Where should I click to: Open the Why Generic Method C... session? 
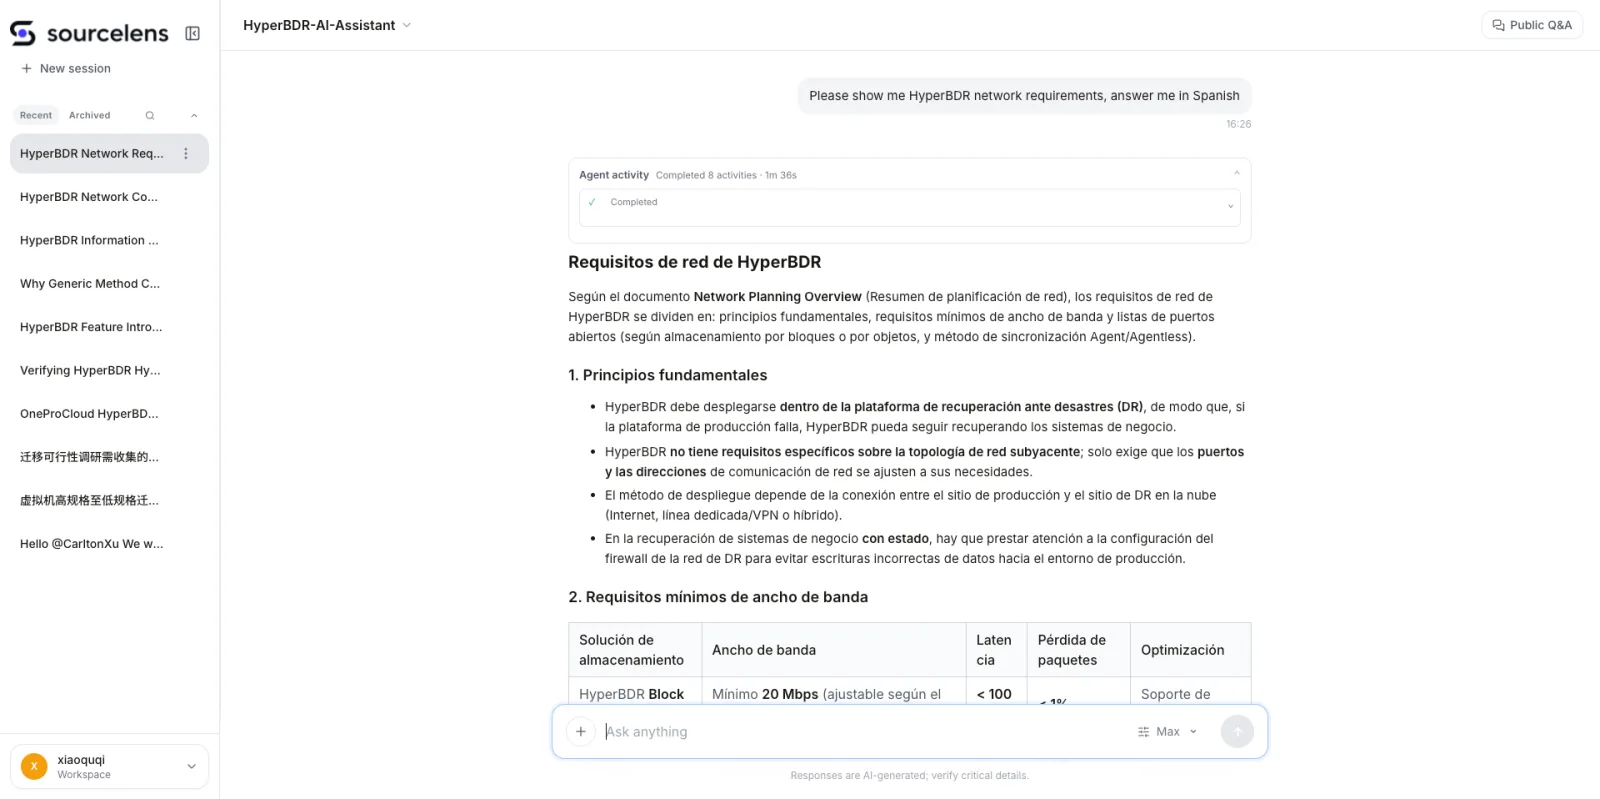point(109,284)
